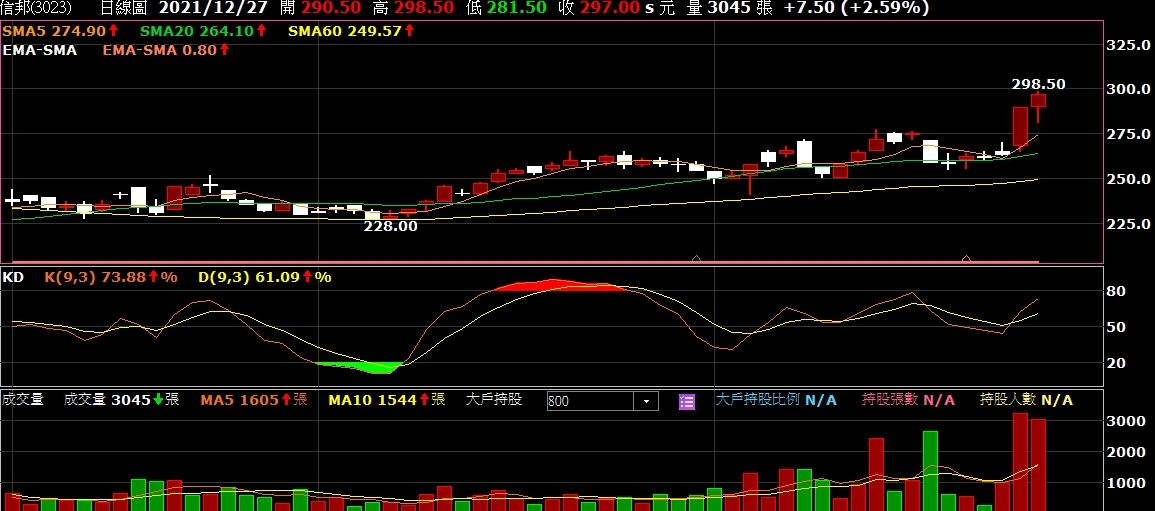Select the 信邦(3023) stock title

click(35, 7)
